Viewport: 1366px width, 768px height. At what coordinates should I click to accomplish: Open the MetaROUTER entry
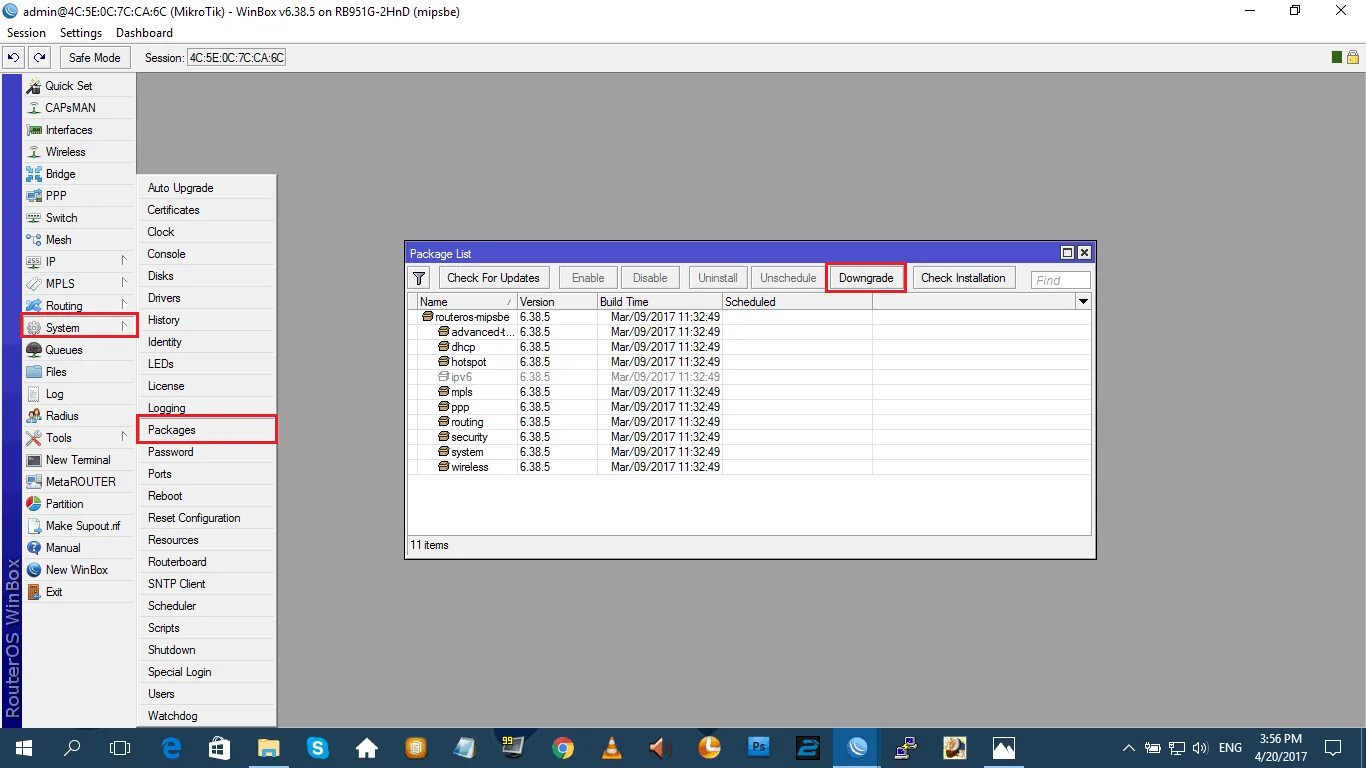click(79, 482)
